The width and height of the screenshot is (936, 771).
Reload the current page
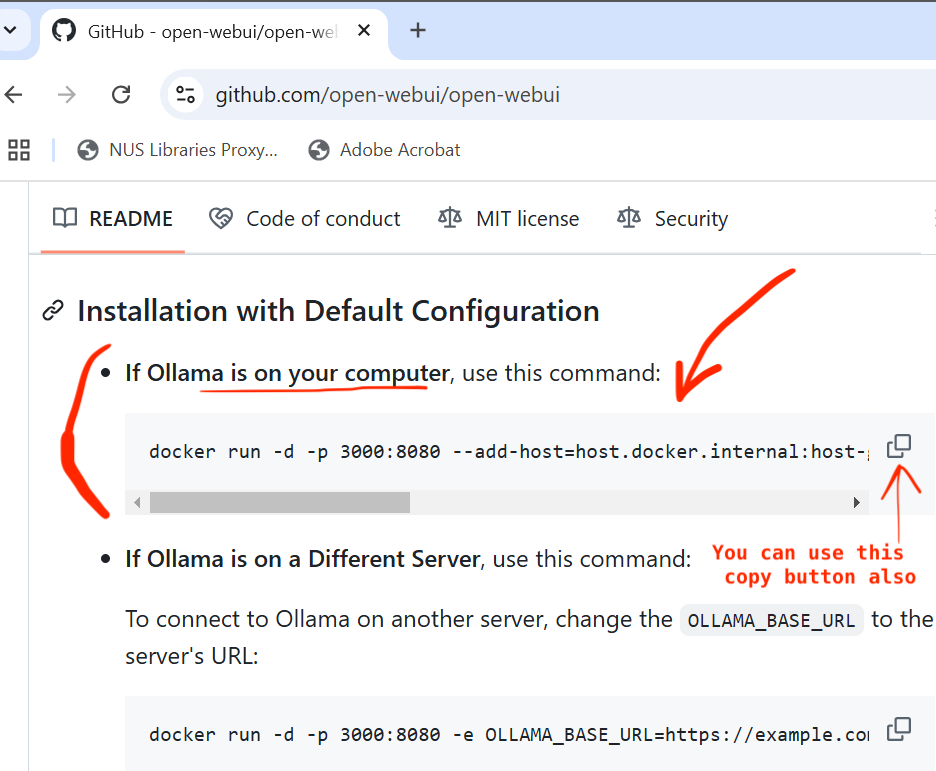point(121,94)
